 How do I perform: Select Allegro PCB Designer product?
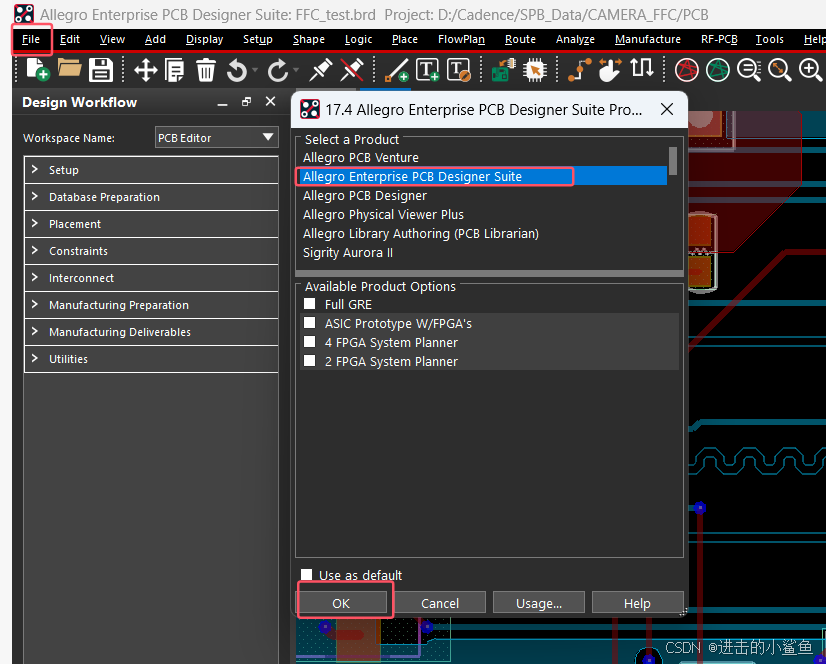click(483, 196)
